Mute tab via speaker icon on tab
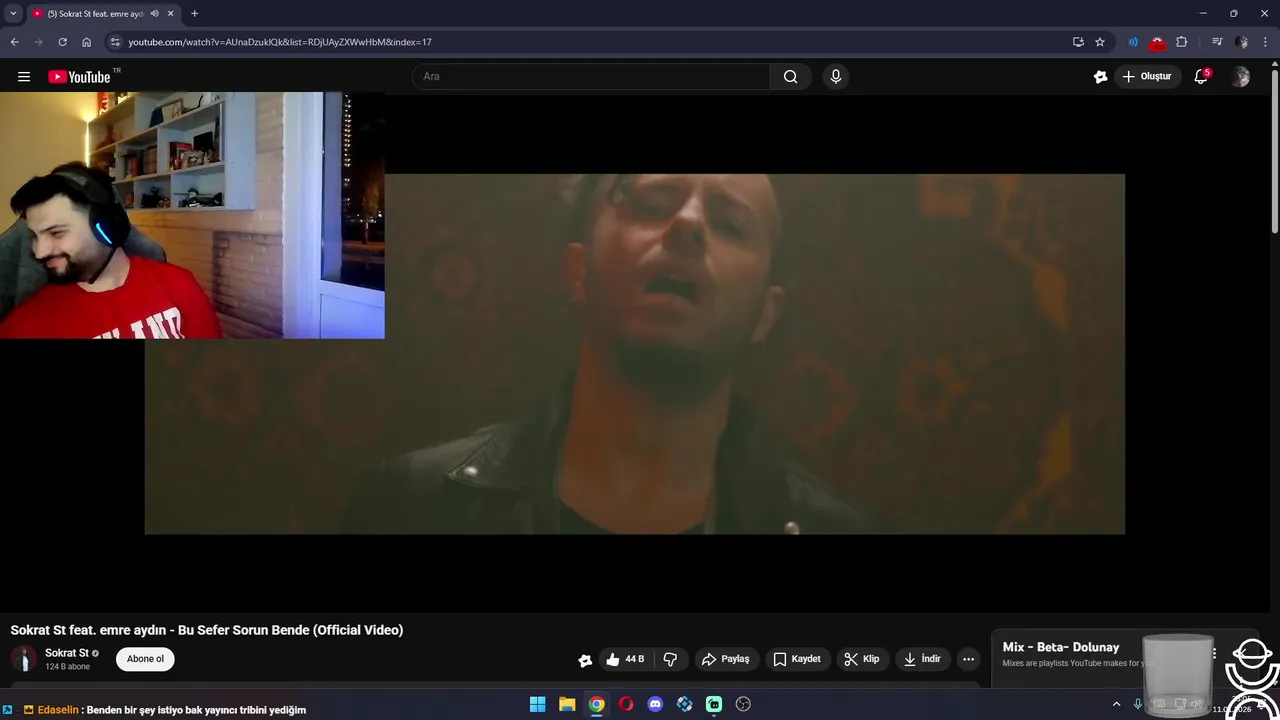 click(x=154, y=14)
